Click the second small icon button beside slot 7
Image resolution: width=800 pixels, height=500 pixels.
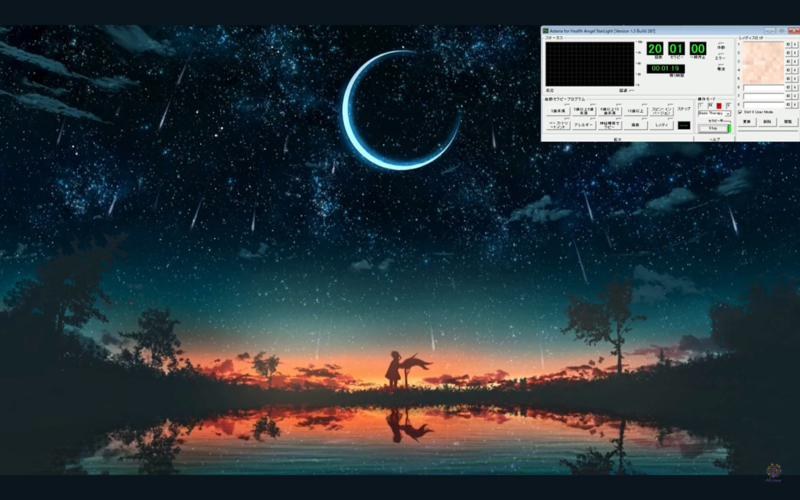point(795,96)
